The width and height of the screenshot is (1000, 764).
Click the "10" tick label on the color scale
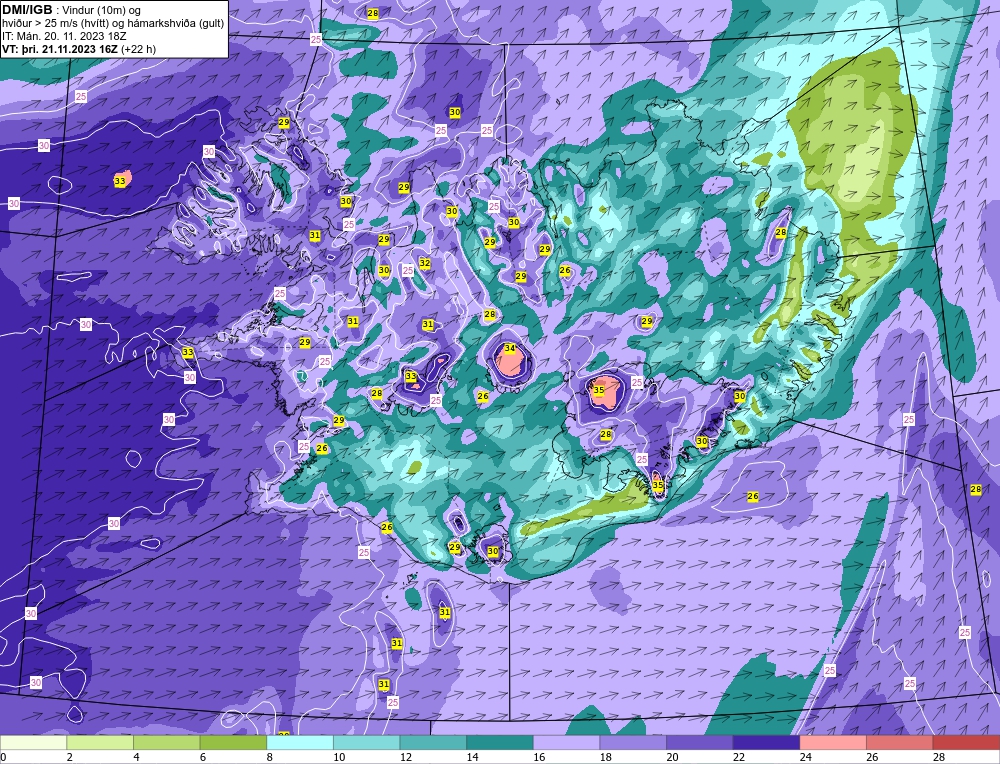pyautogui.click(x=339, y=757)
